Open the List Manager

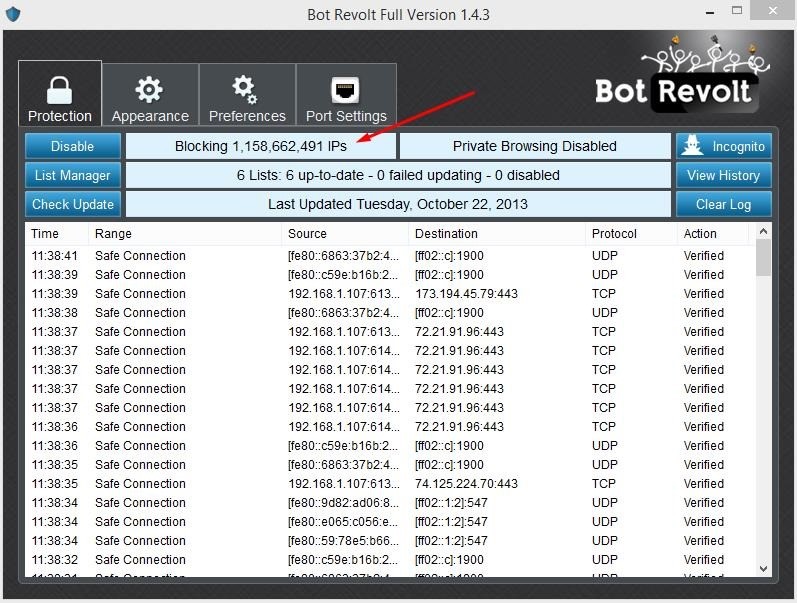(73, 175)
